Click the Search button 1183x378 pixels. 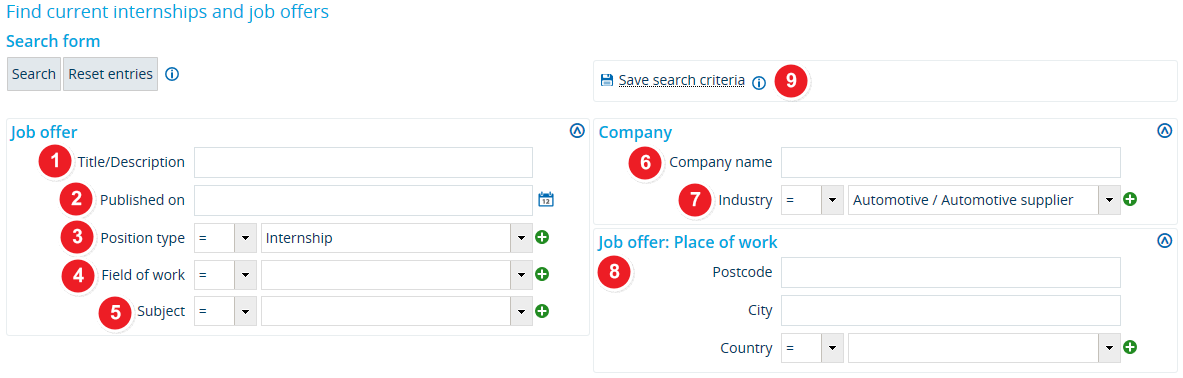[x=34, y=74]
